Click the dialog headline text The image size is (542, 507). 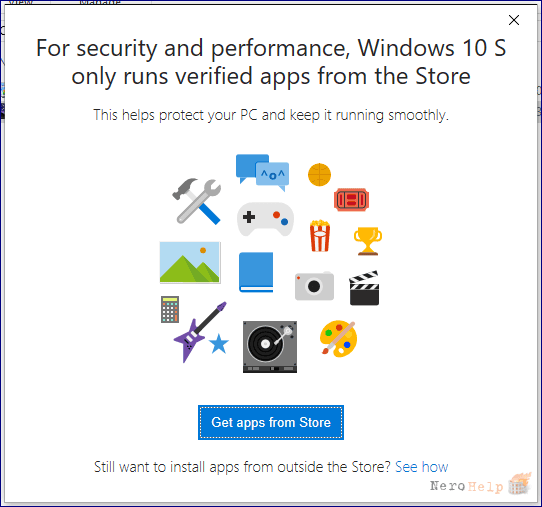[271, 62]
